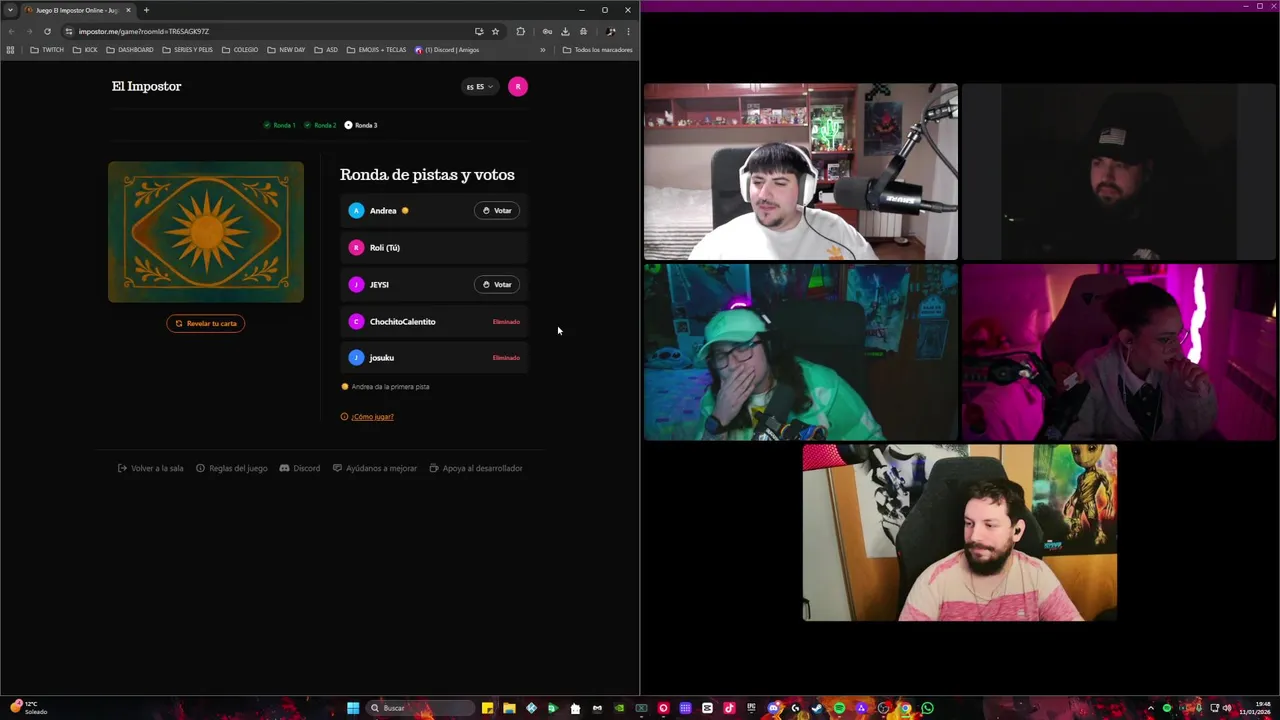Open Windows Start menu
This screenshot has height=720, width=1280.
[353, 708]
